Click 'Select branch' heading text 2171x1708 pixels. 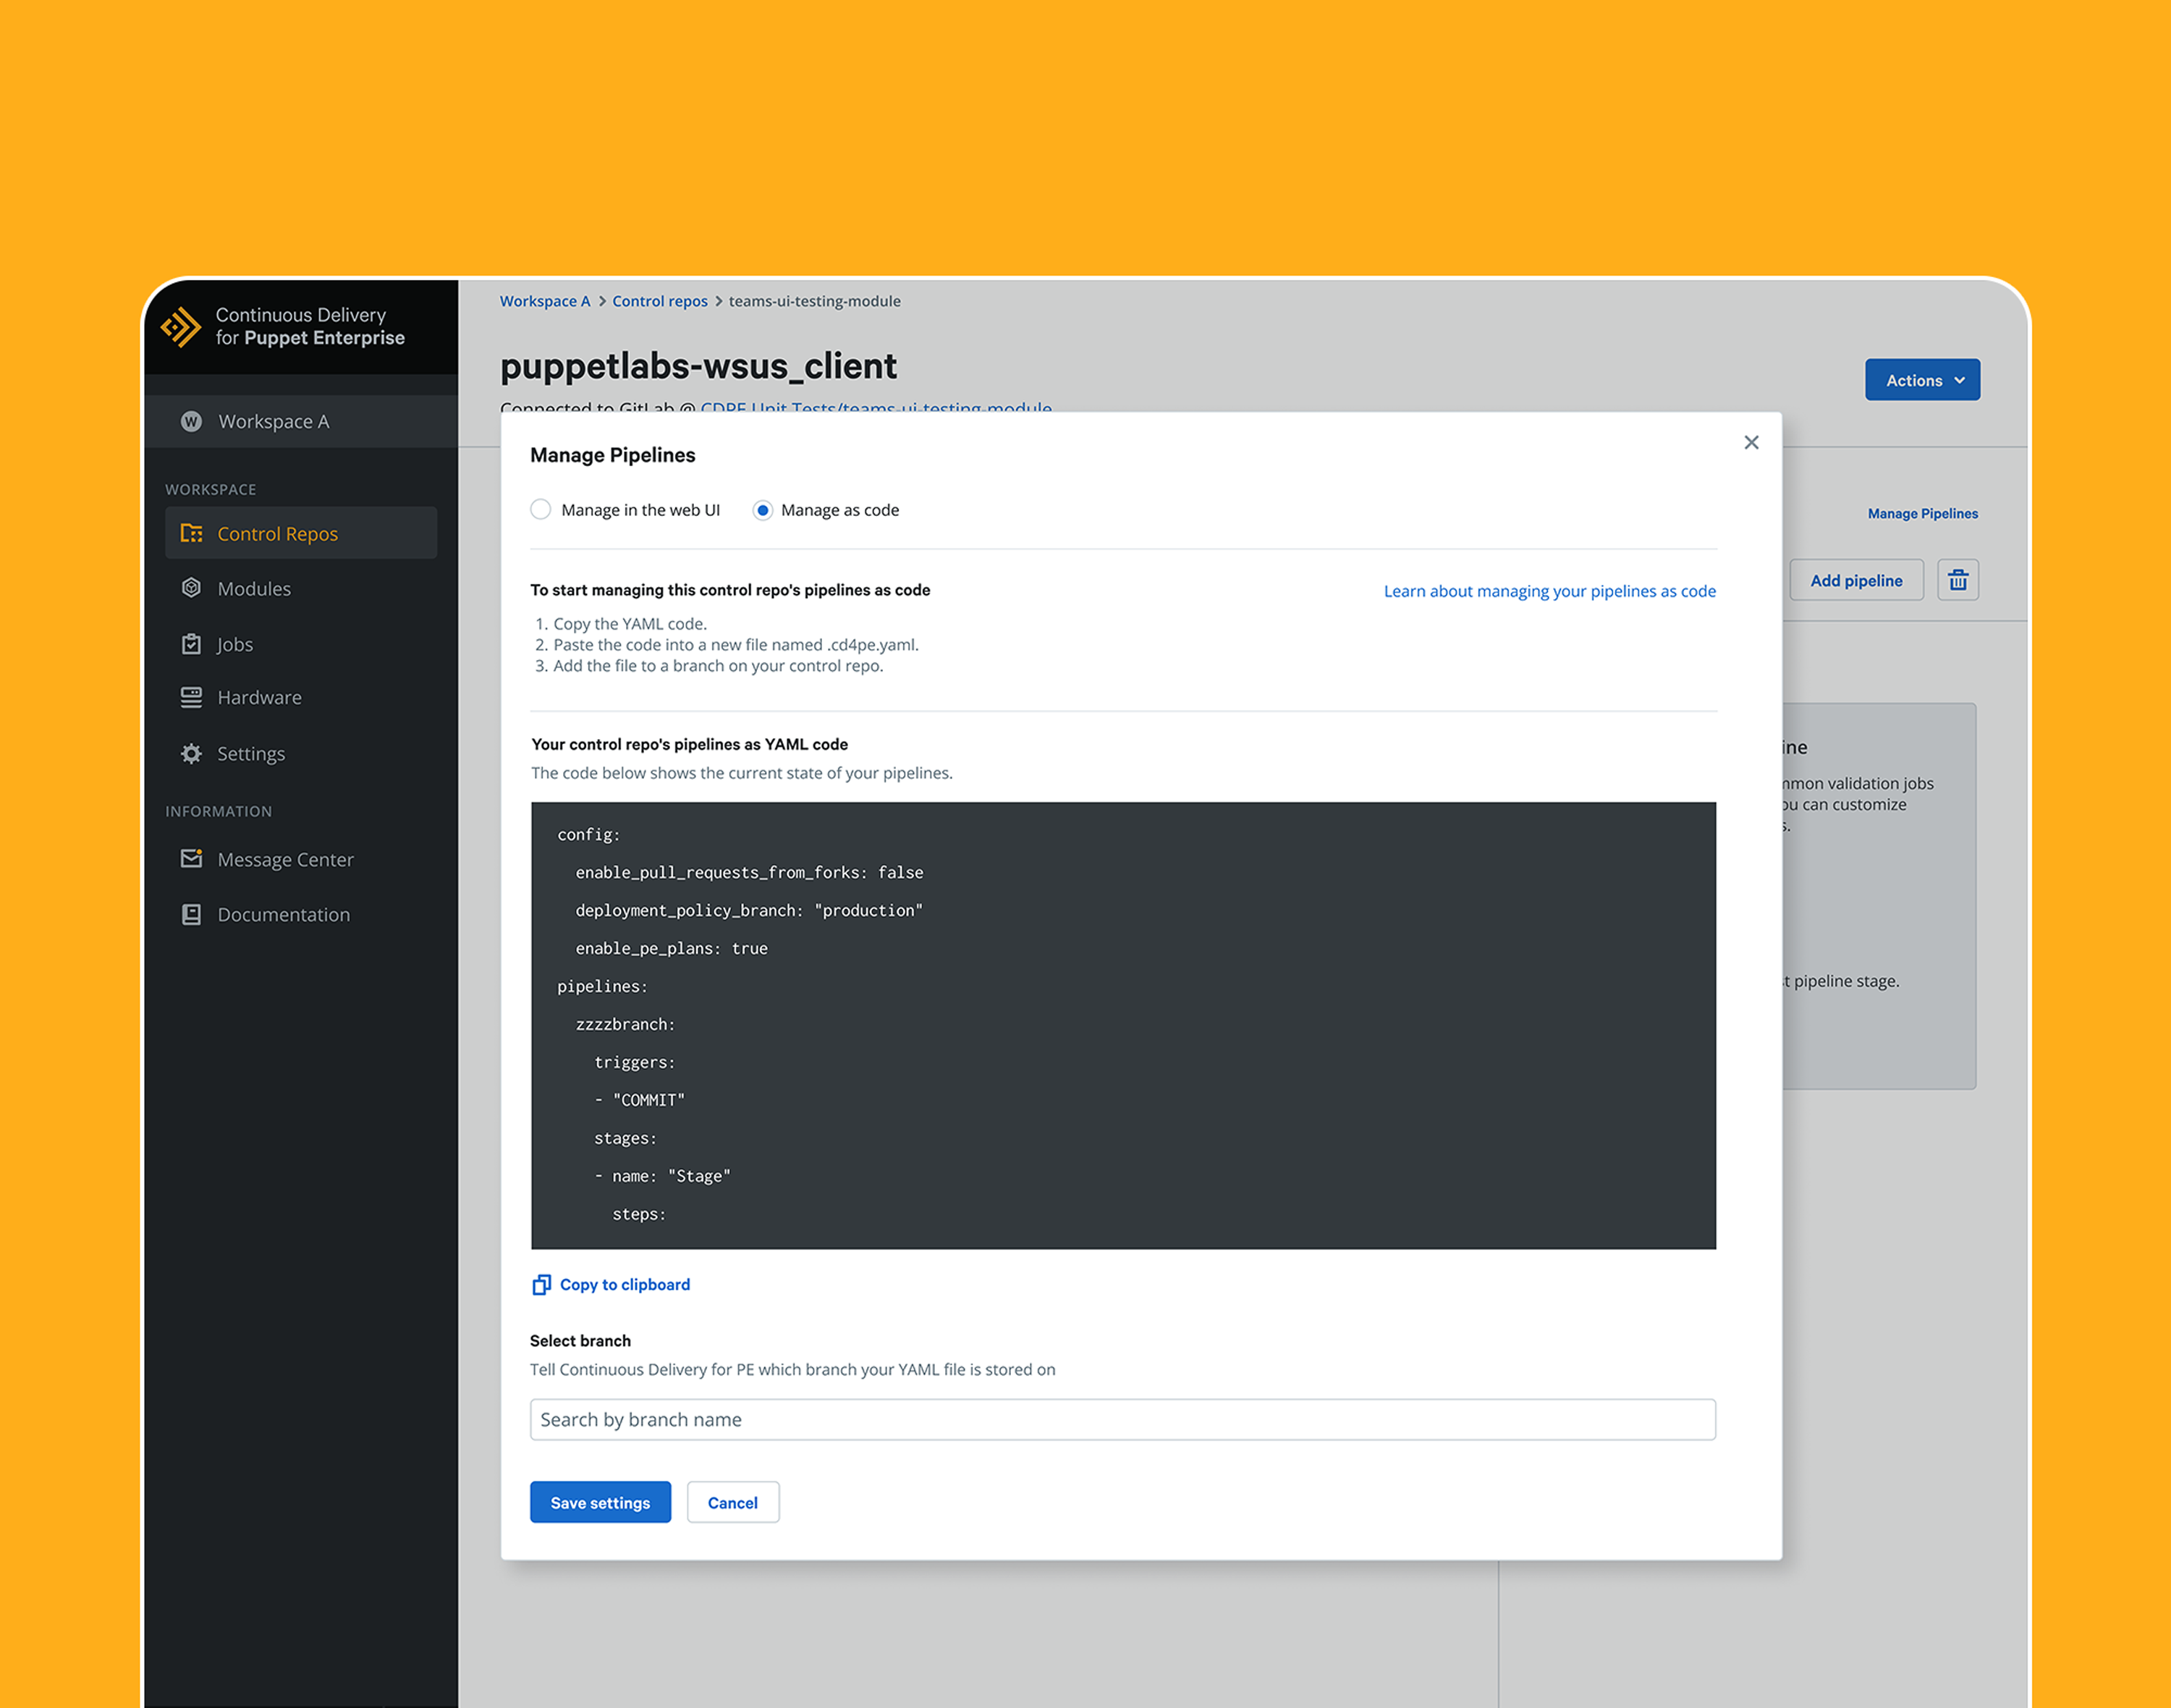pyautogui.click(x=580, y=1340)
